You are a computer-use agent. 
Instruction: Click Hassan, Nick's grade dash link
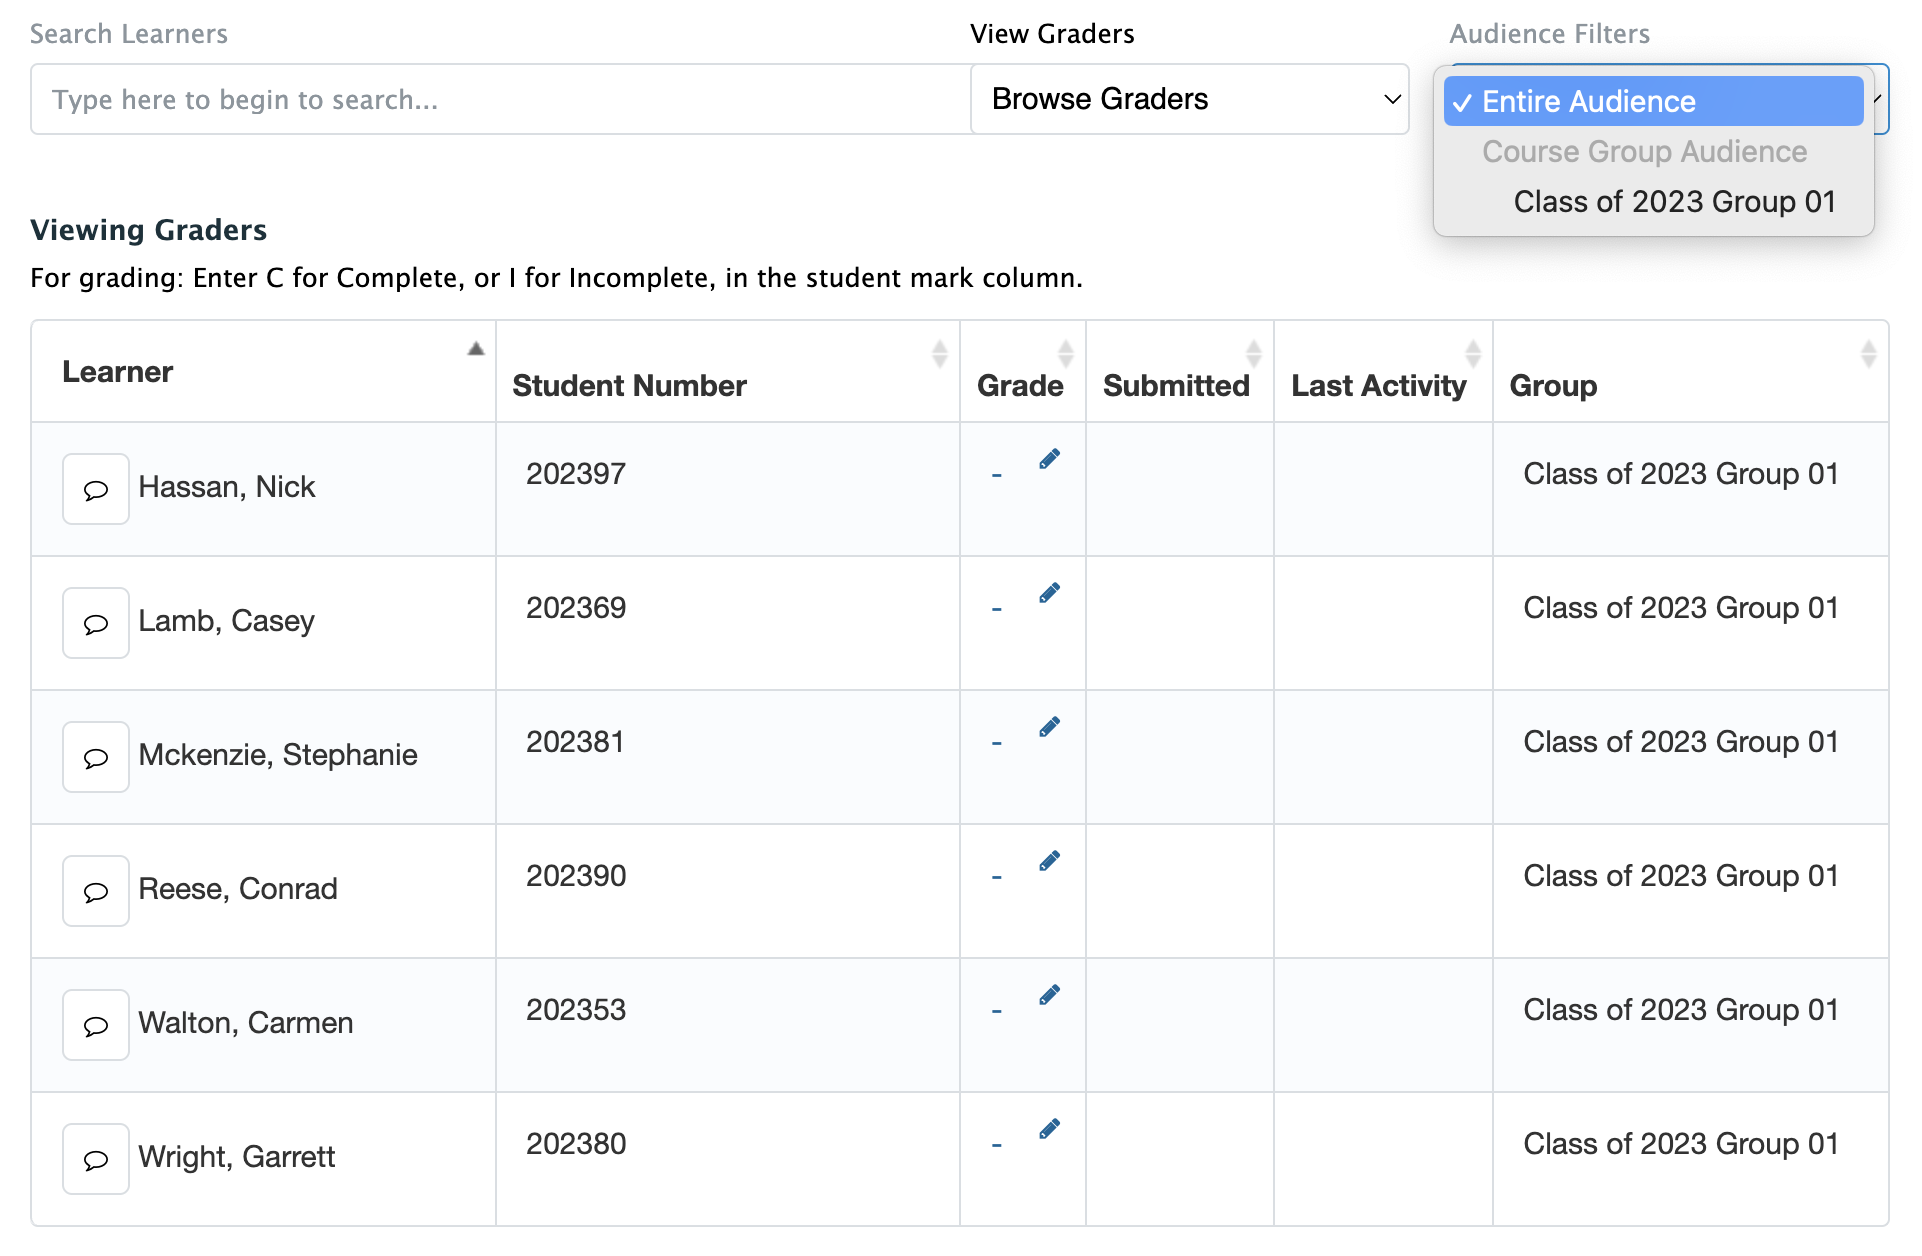click(x=996, y=476)
